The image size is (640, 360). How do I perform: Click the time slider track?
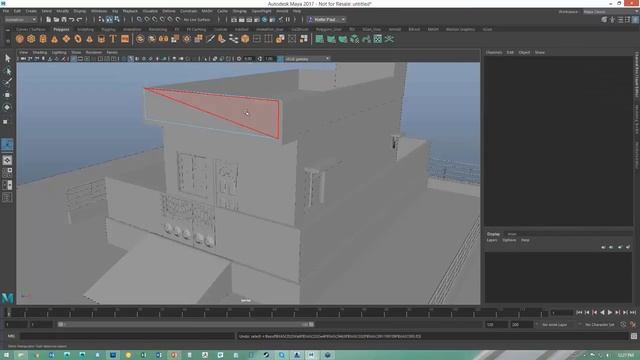pos(276,313)
